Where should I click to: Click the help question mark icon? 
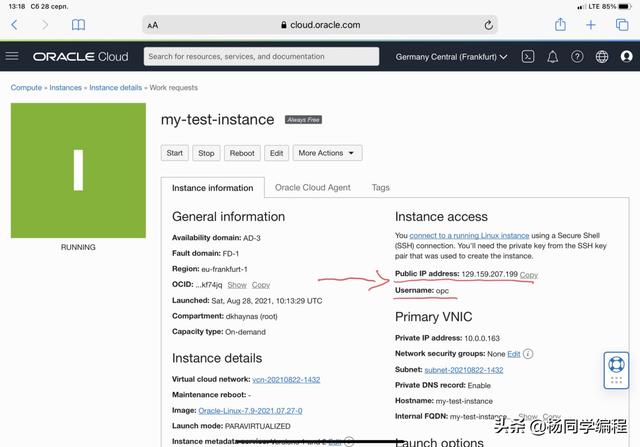pos(577,57)
